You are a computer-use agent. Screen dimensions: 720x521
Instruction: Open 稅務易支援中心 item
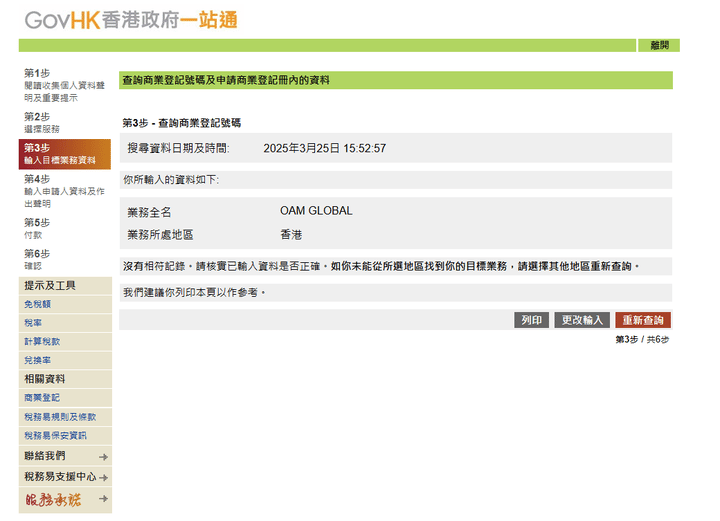60,476
